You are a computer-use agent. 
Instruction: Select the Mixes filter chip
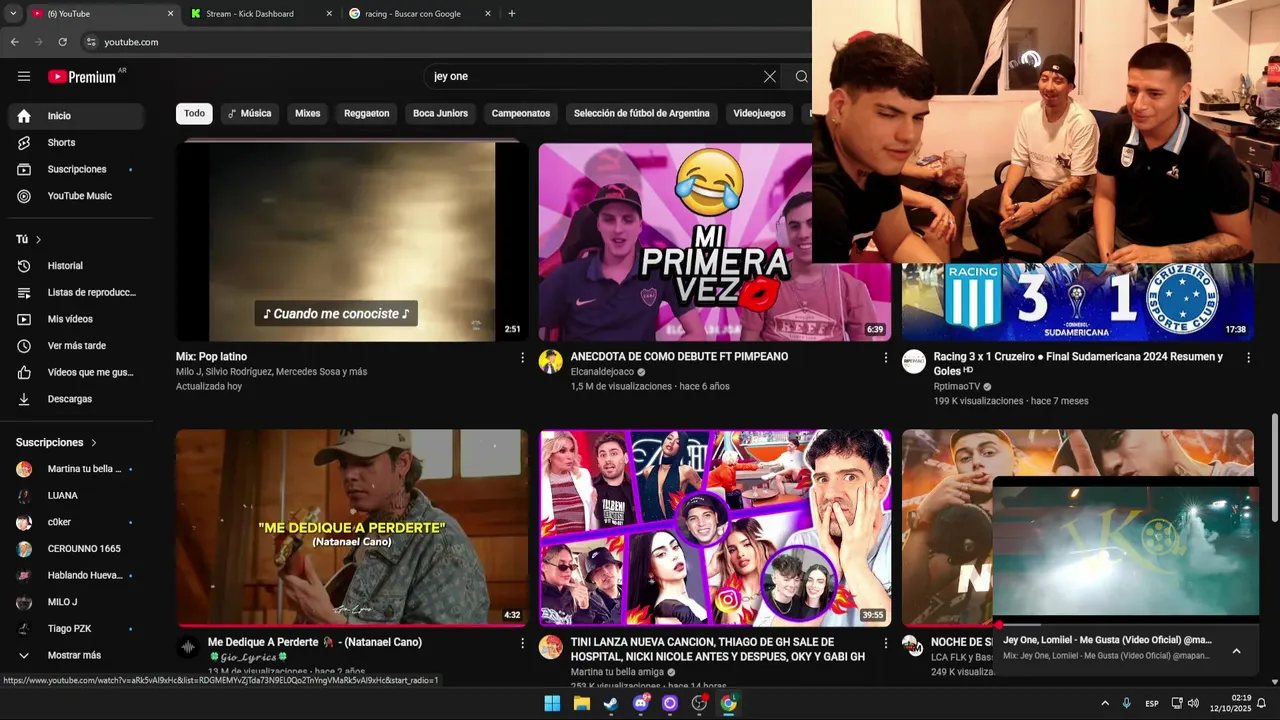308,113
